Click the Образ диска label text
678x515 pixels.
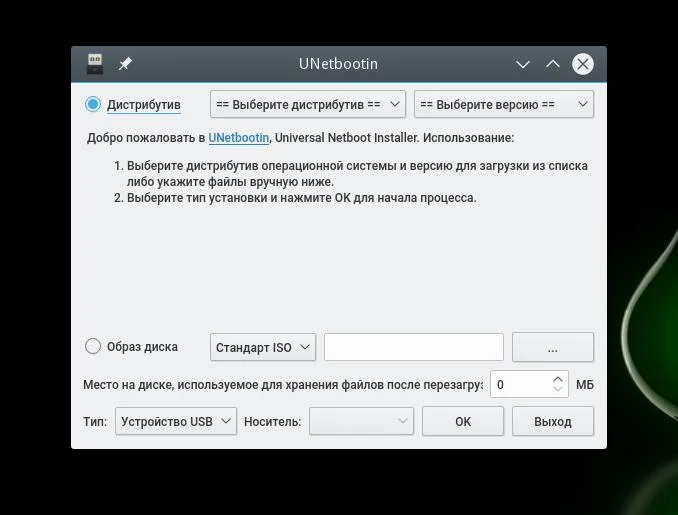pos(142,347)
